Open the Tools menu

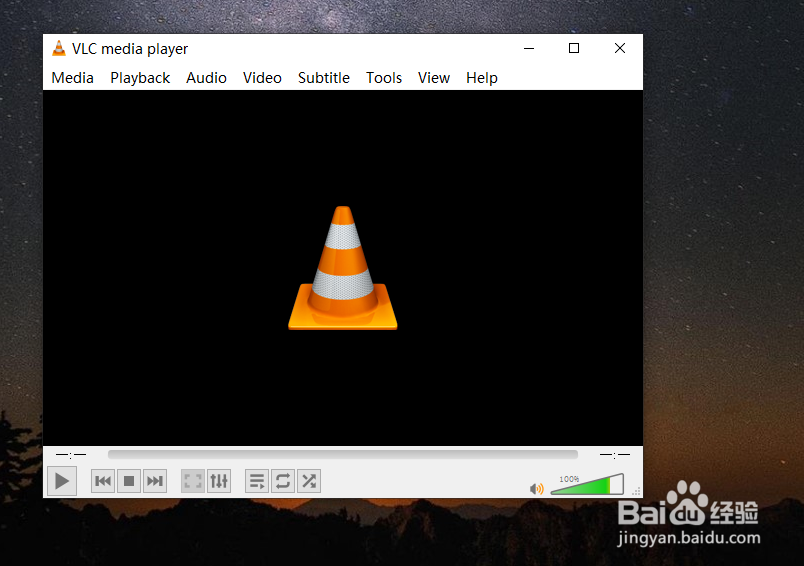pos(384,78)
